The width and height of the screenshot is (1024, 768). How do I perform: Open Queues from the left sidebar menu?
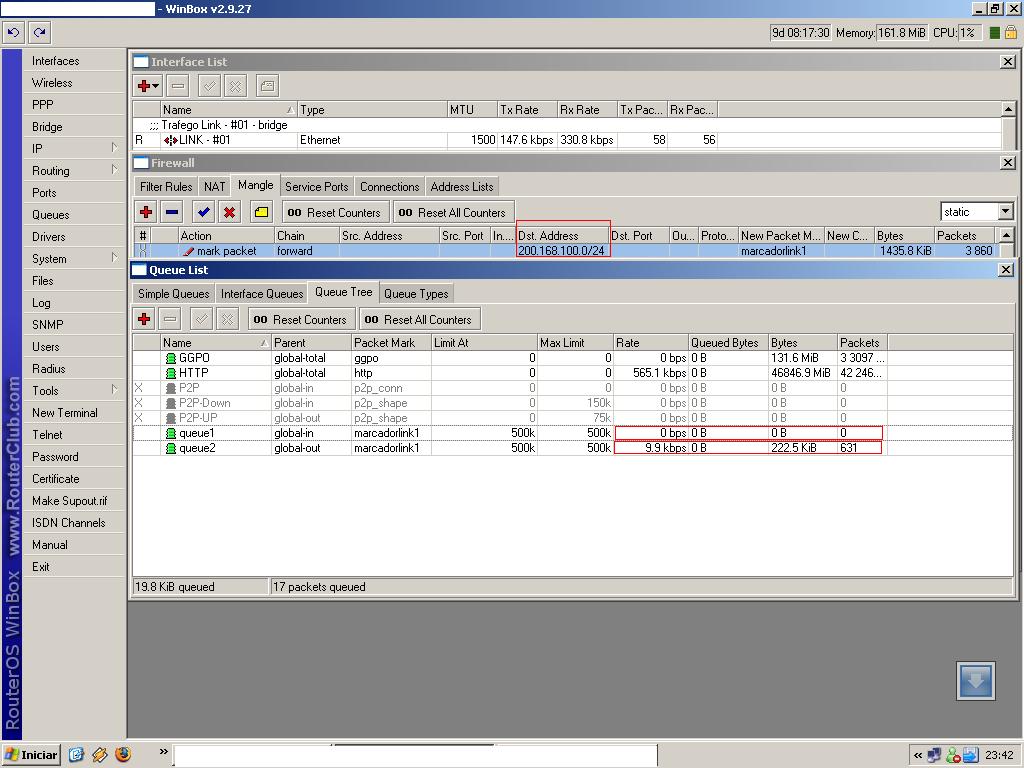(x=50, y=215)
